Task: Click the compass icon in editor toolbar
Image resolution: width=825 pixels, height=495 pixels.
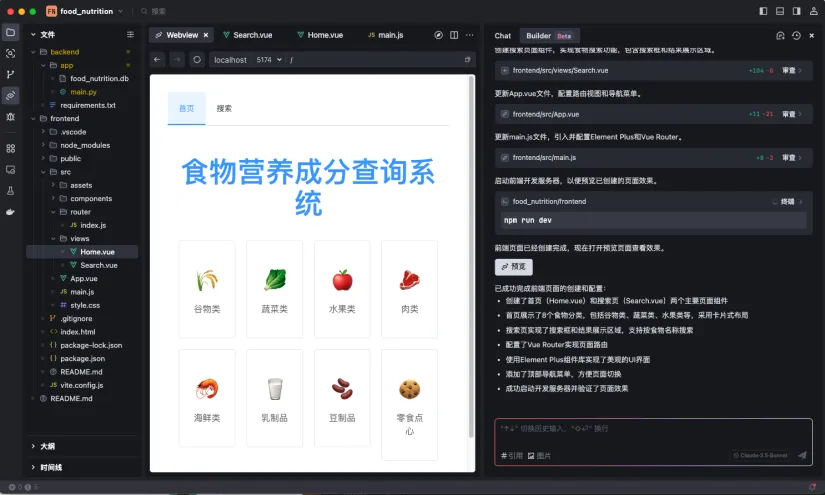Action: pyautogui.click(x=438, y=35)
